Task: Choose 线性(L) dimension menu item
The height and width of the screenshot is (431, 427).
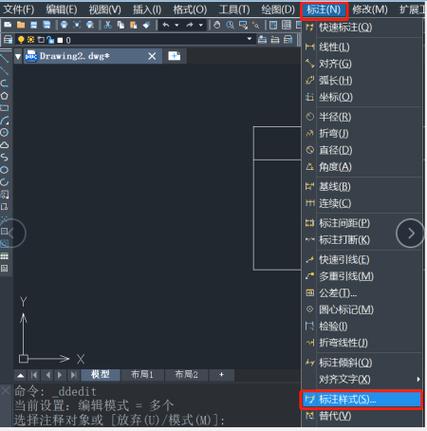Action: [x=363, y=47]
